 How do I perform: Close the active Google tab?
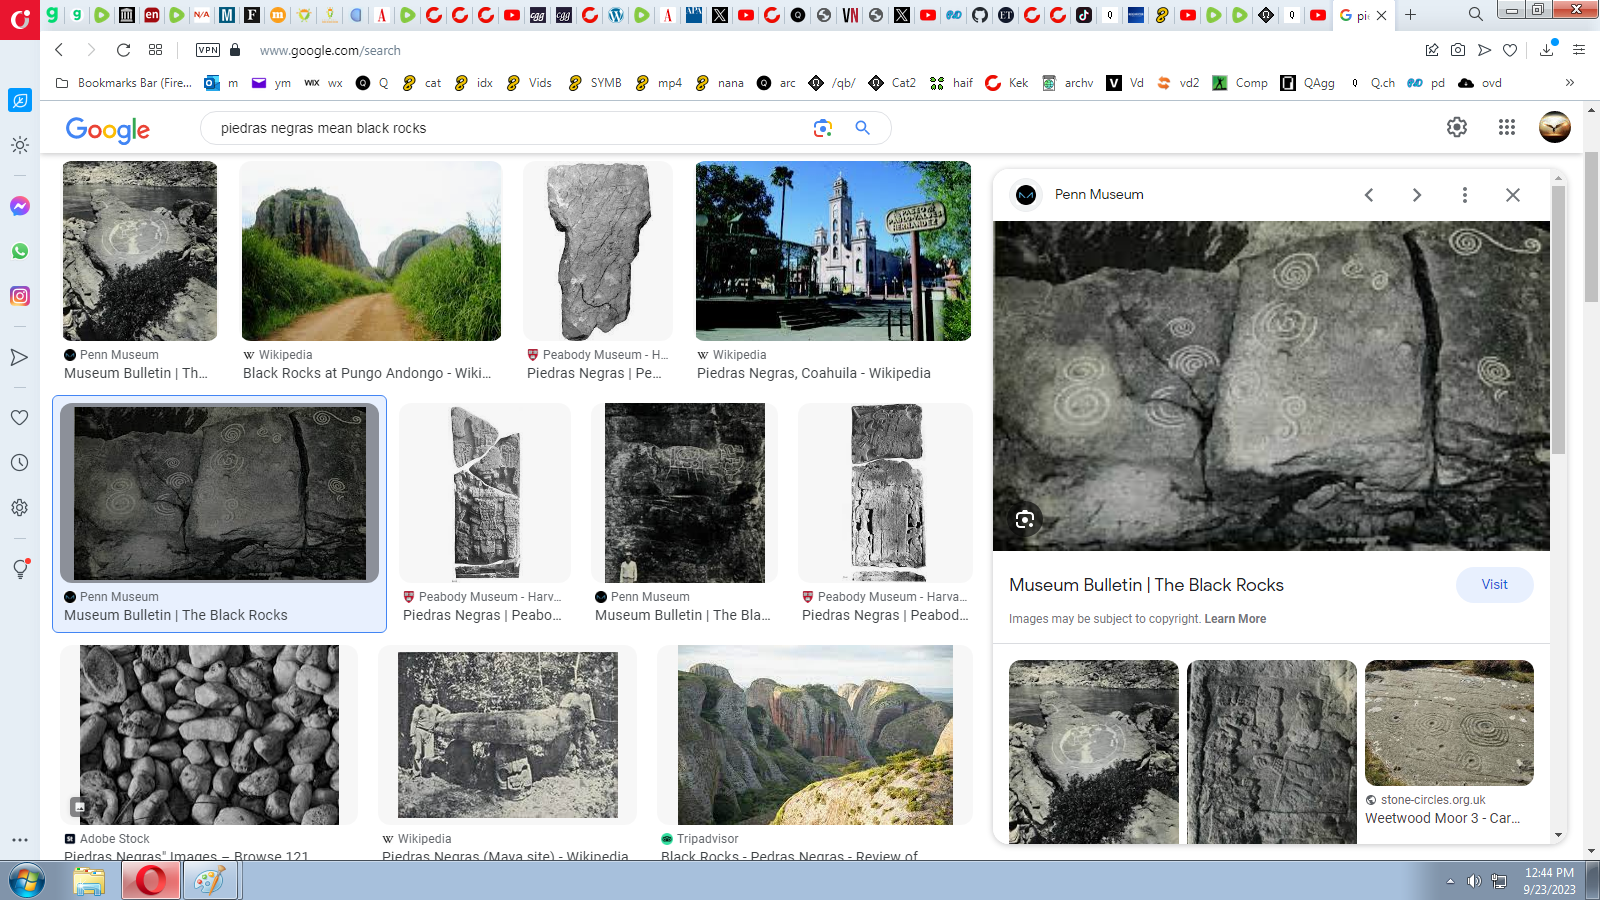(x=1382, y=15)
